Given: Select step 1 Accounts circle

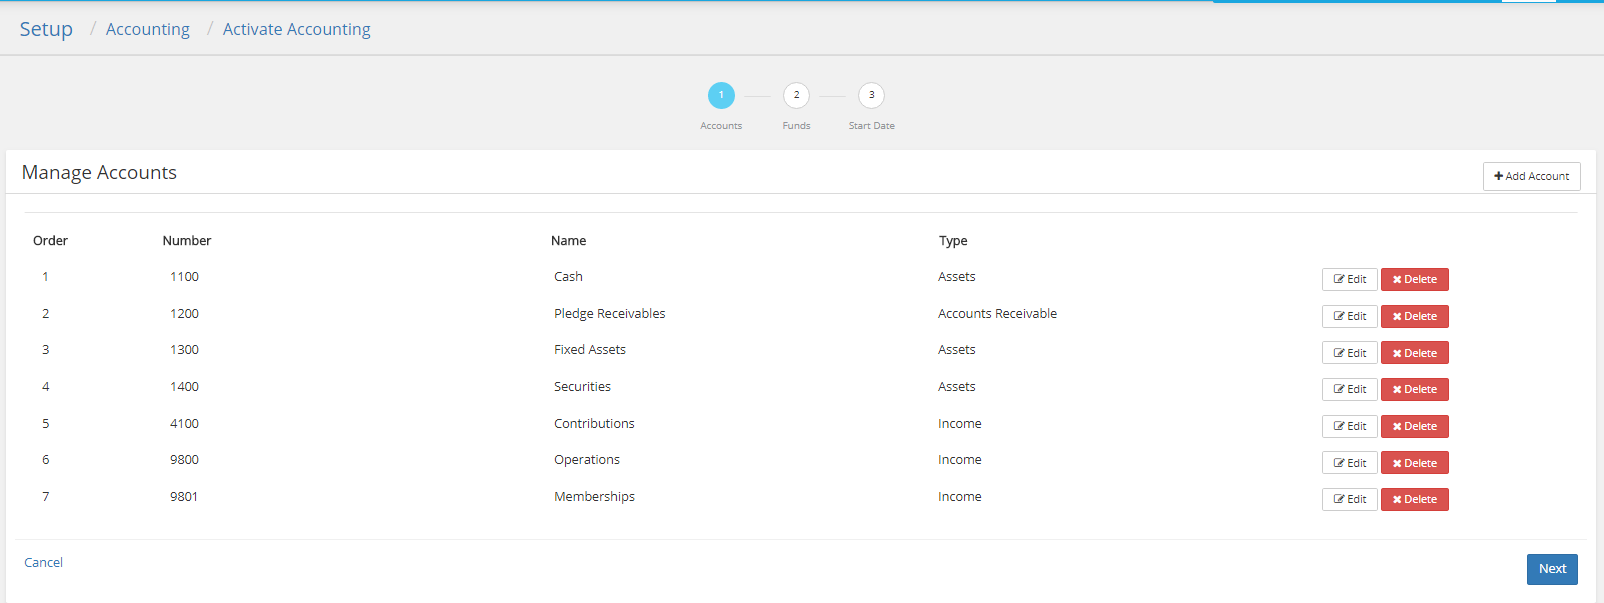Looking at the screenshot, I should tap(721, 95).
